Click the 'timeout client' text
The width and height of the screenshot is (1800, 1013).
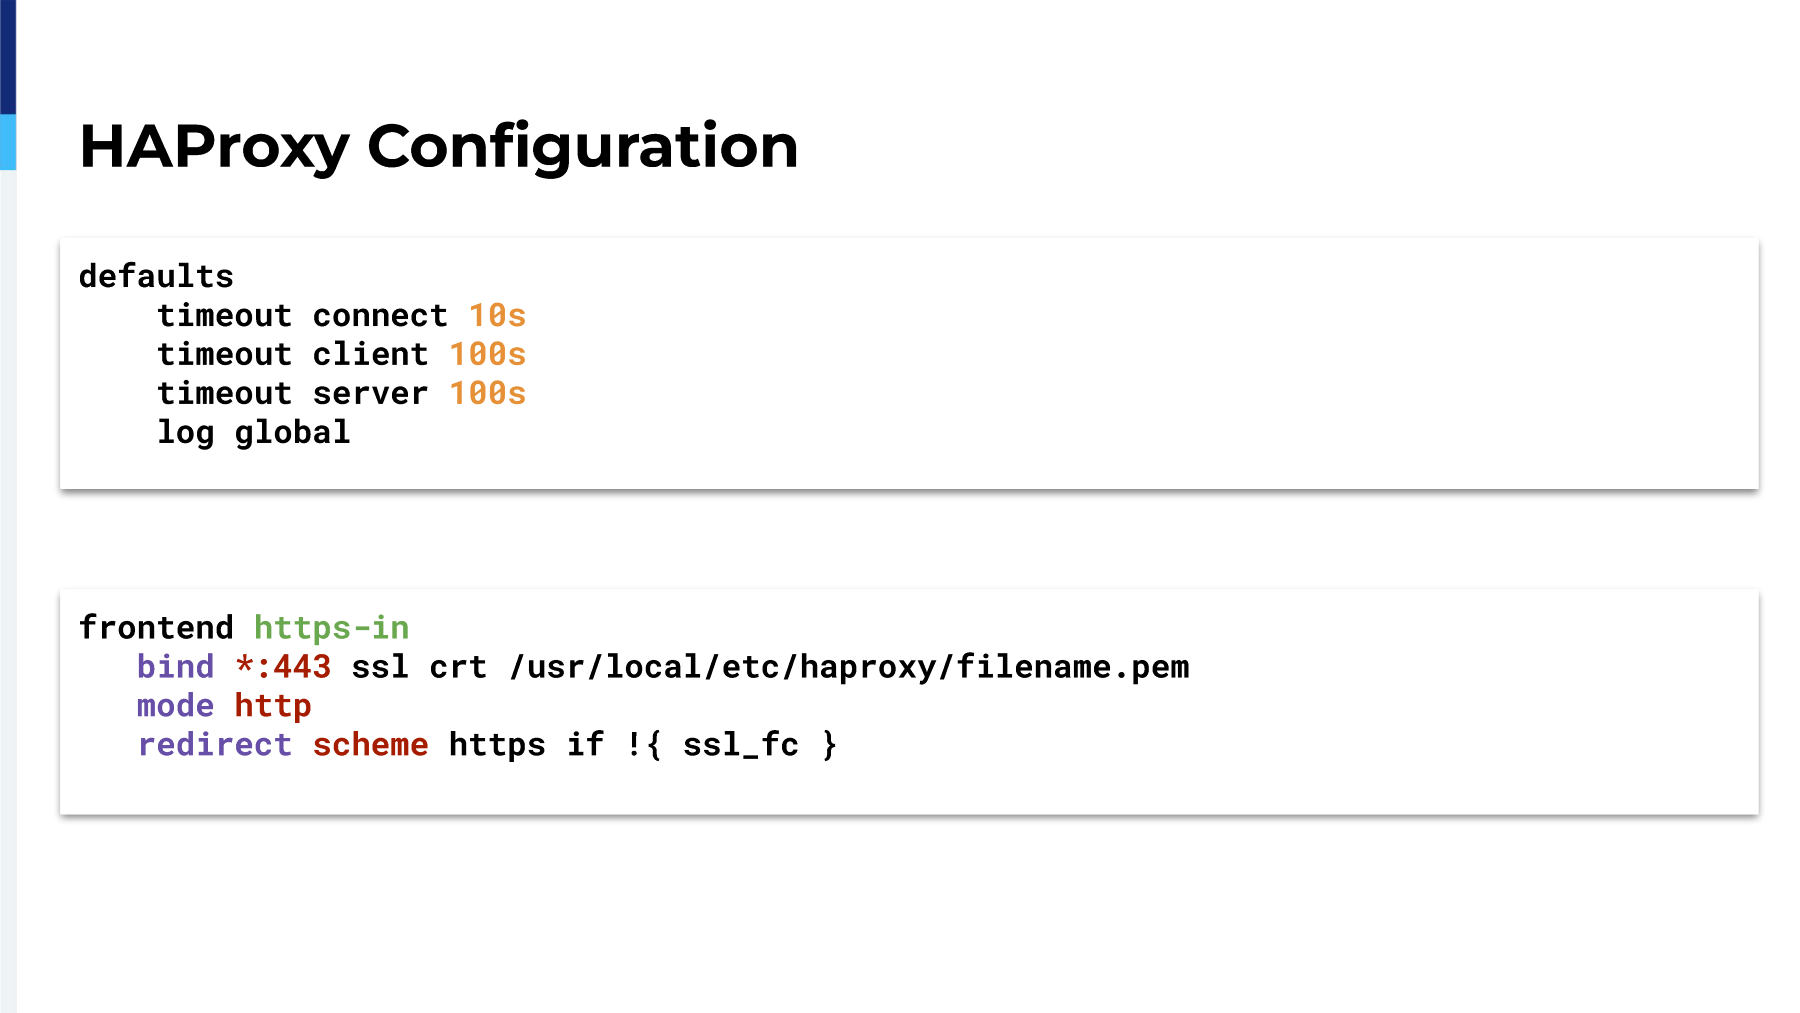(292, 354)
